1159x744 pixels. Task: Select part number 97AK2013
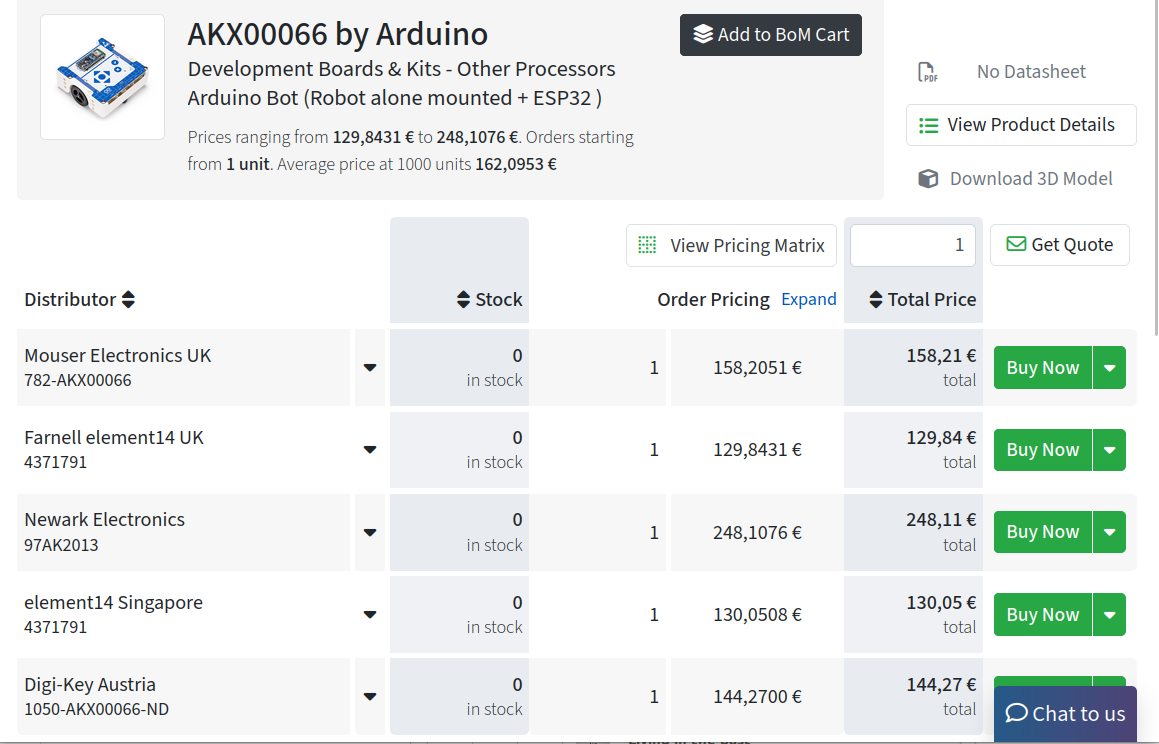pyautogui.click(x=61, y=545)
